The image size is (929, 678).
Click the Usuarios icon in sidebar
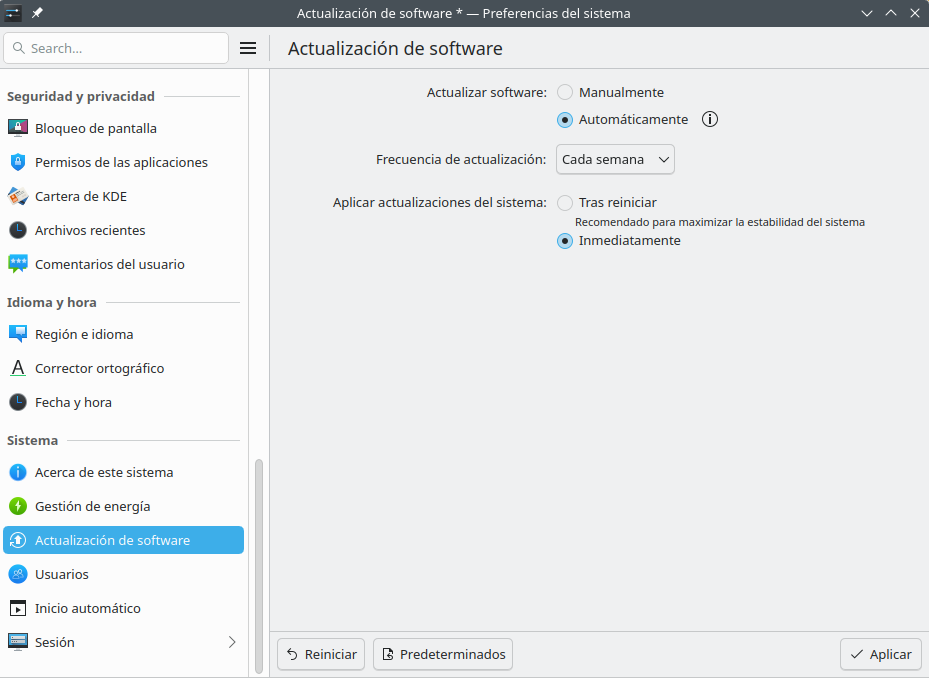pyautogui.click(x=18, y=574)
